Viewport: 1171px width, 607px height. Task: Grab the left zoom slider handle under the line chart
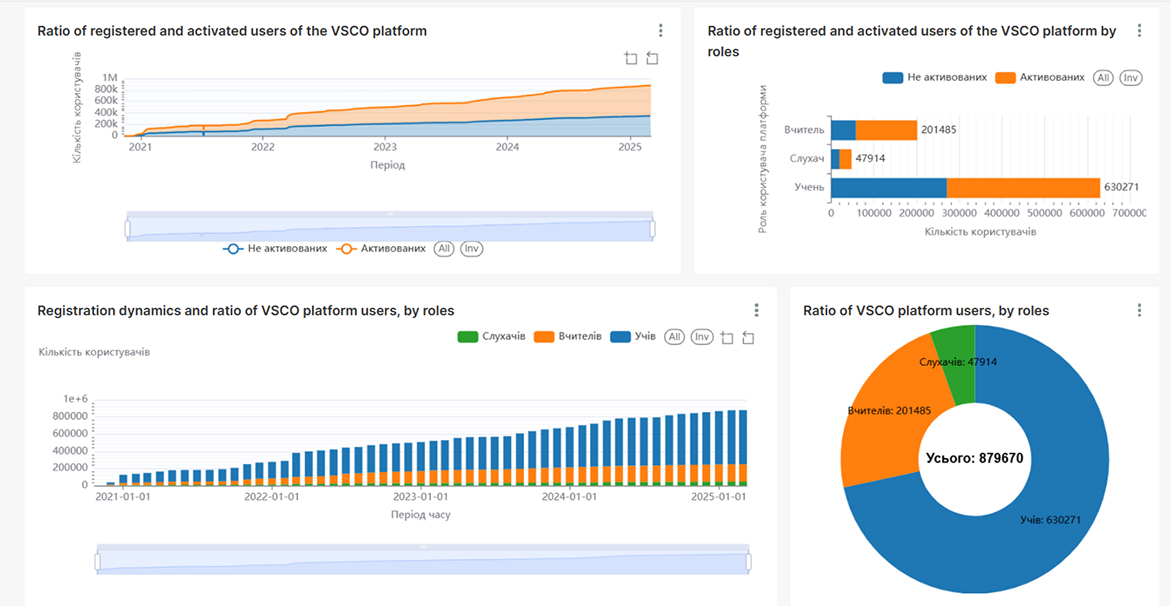[x=128, y=228]
